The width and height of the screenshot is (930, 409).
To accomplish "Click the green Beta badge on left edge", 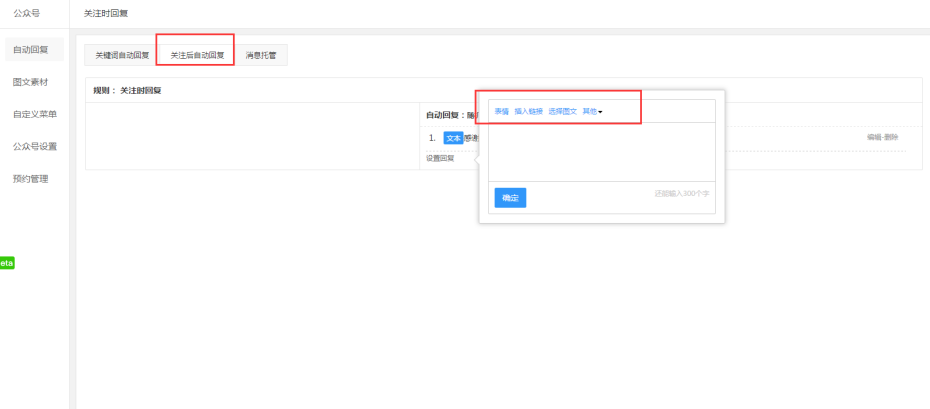I will 7,263.
